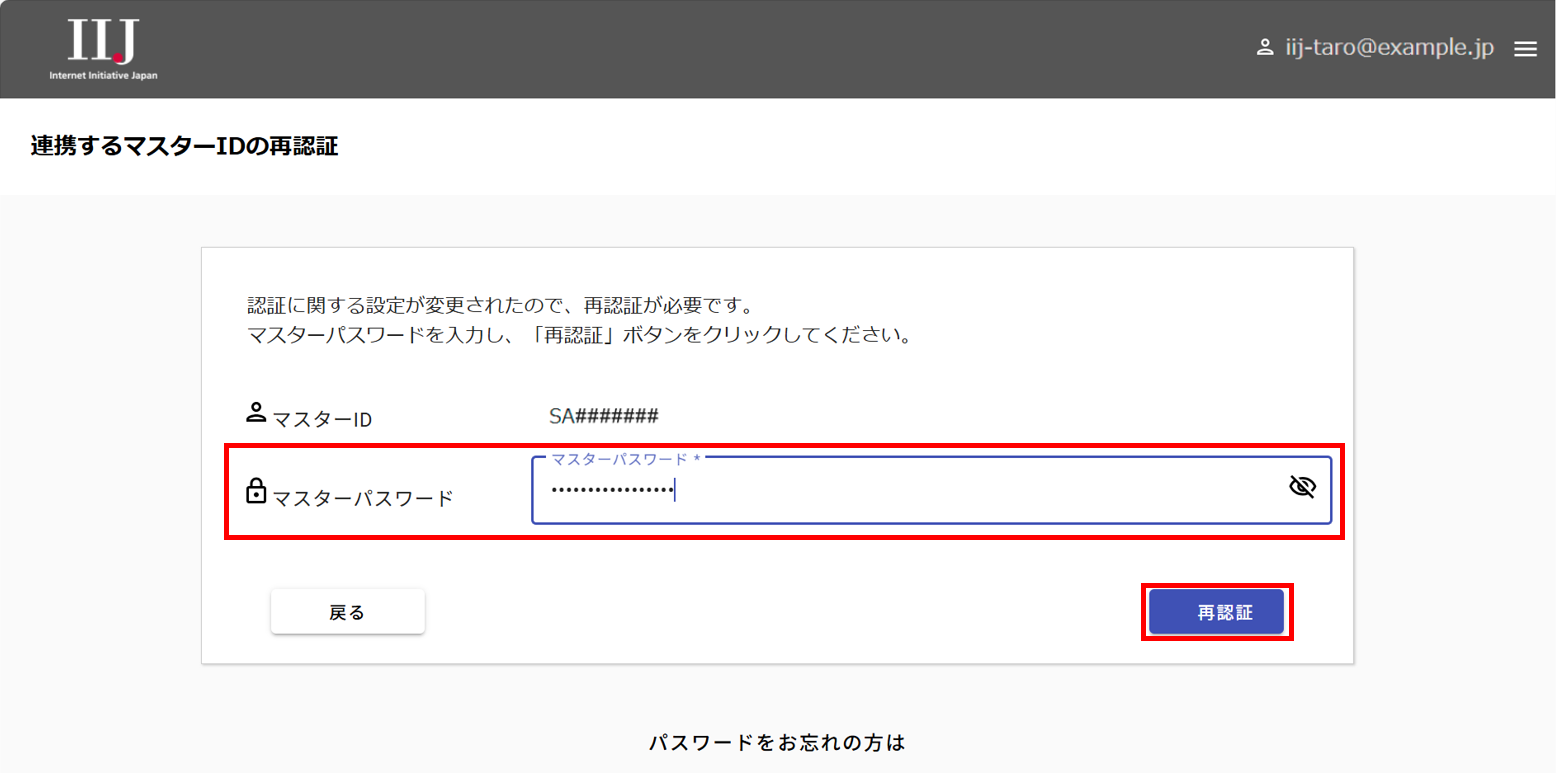The width and height of the screenshot is (1556, 773).
Task: Click the Internet Initiative Japan text under the logo
Action: [x=103, y=75]
